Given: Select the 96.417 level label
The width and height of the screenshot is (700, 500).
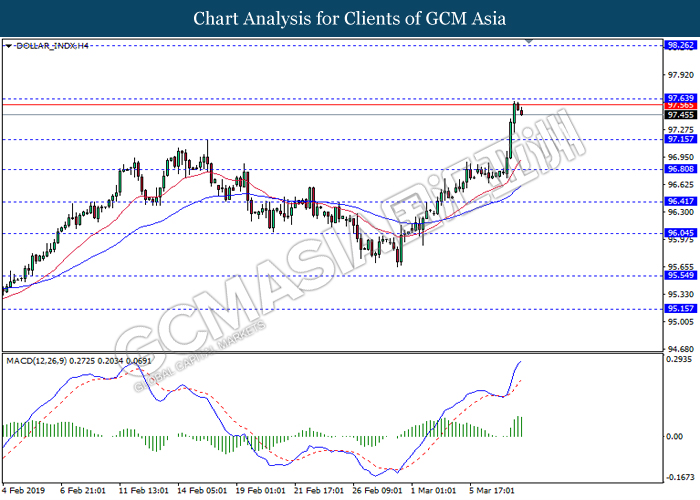Looking at the screenshot, I should click(681, 201).
